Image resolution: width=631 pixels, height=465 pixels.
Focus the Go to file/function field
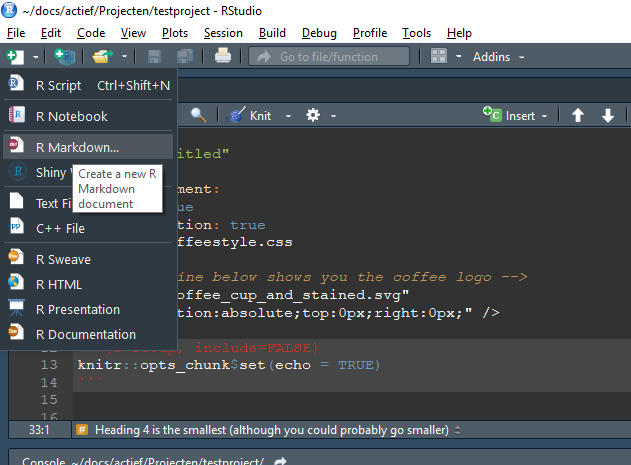tap(329, 56)
